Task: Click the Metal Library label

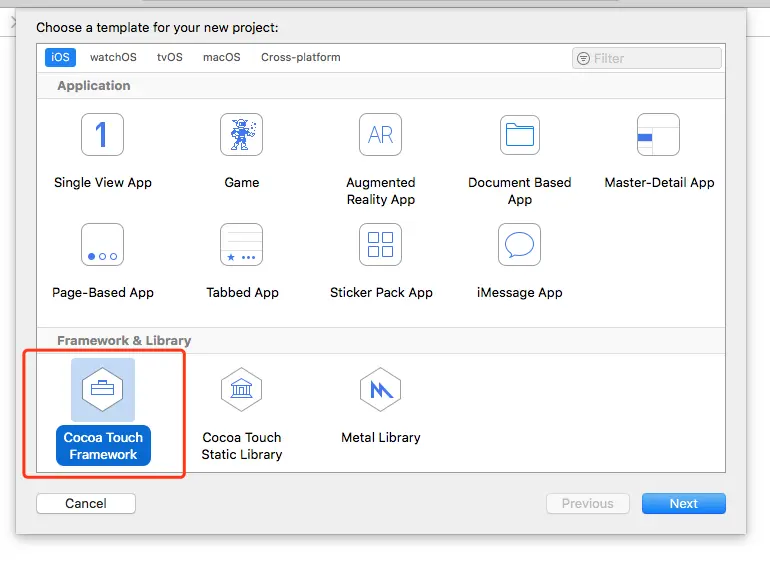Action: (381, 437)
